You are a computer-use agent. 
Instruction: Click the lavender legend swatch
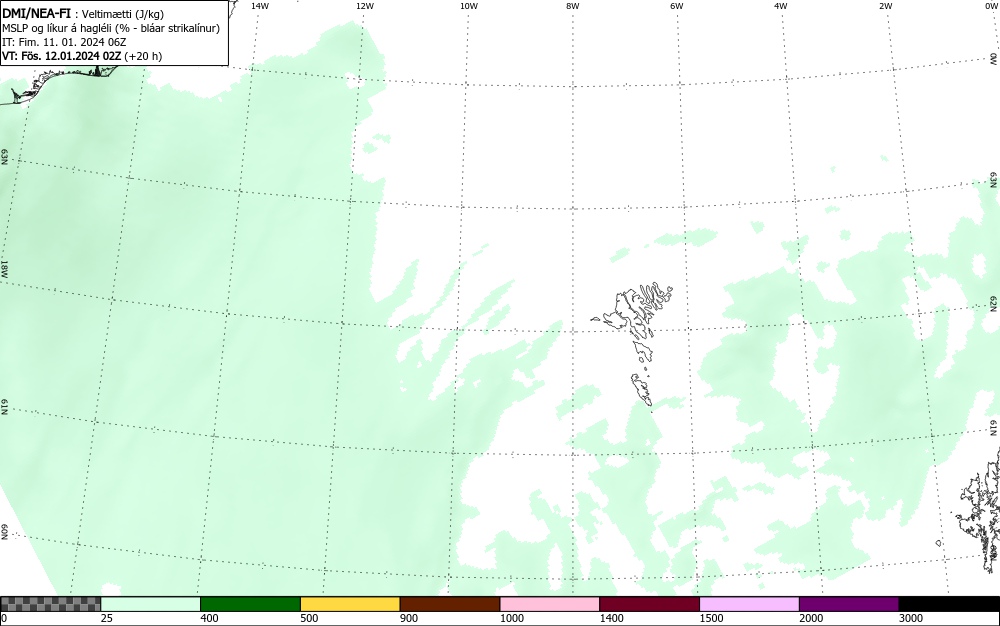[749, 604]
